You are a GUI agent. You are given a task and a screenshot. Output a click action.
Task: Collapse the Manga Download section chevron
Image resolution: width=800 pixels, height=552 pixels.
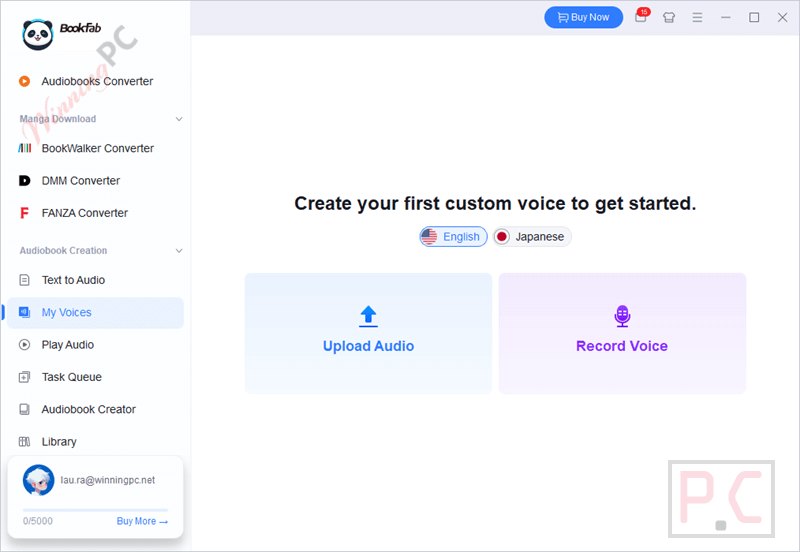179,119
